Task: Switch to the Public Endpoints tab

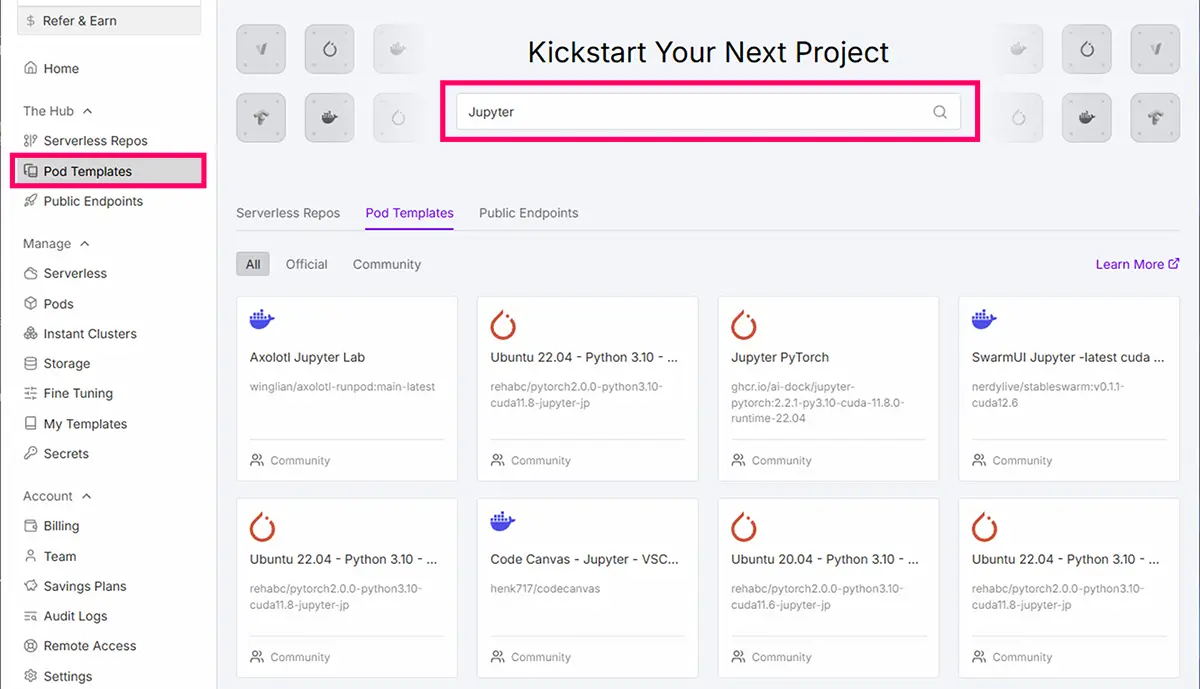Action: tap(528, 213)
